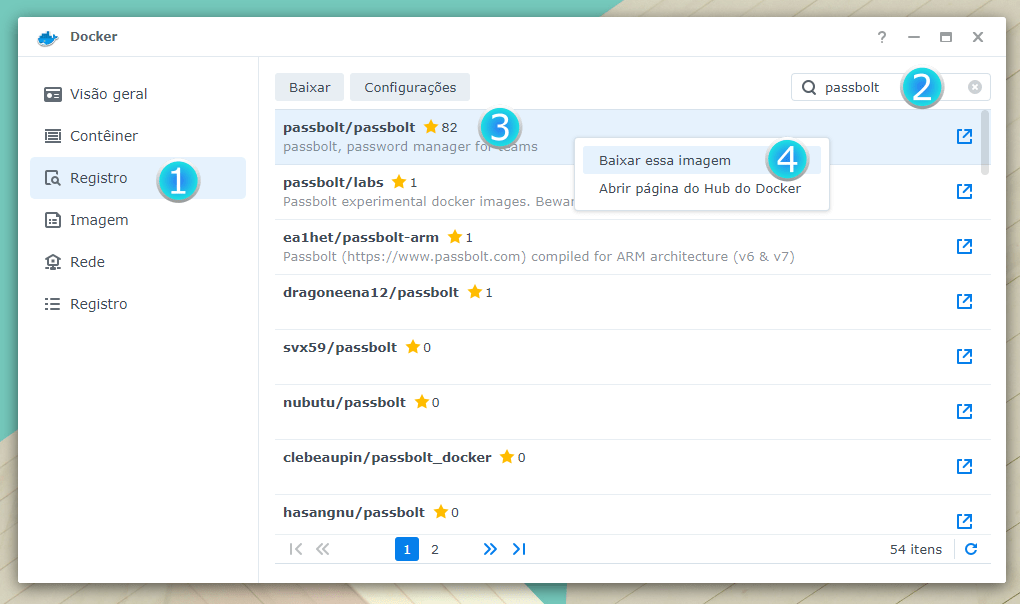Screen dimensions: 1020x604
Task: Clear the passbolt search text
Action: (974, 87)
